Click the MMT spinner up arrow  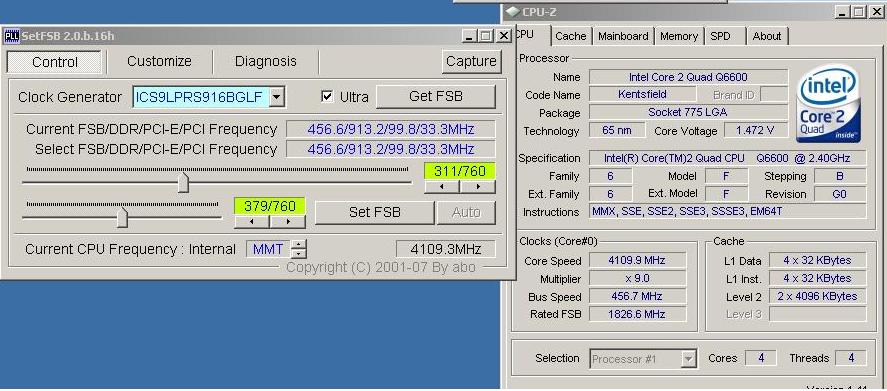click(x=300, y=244)
